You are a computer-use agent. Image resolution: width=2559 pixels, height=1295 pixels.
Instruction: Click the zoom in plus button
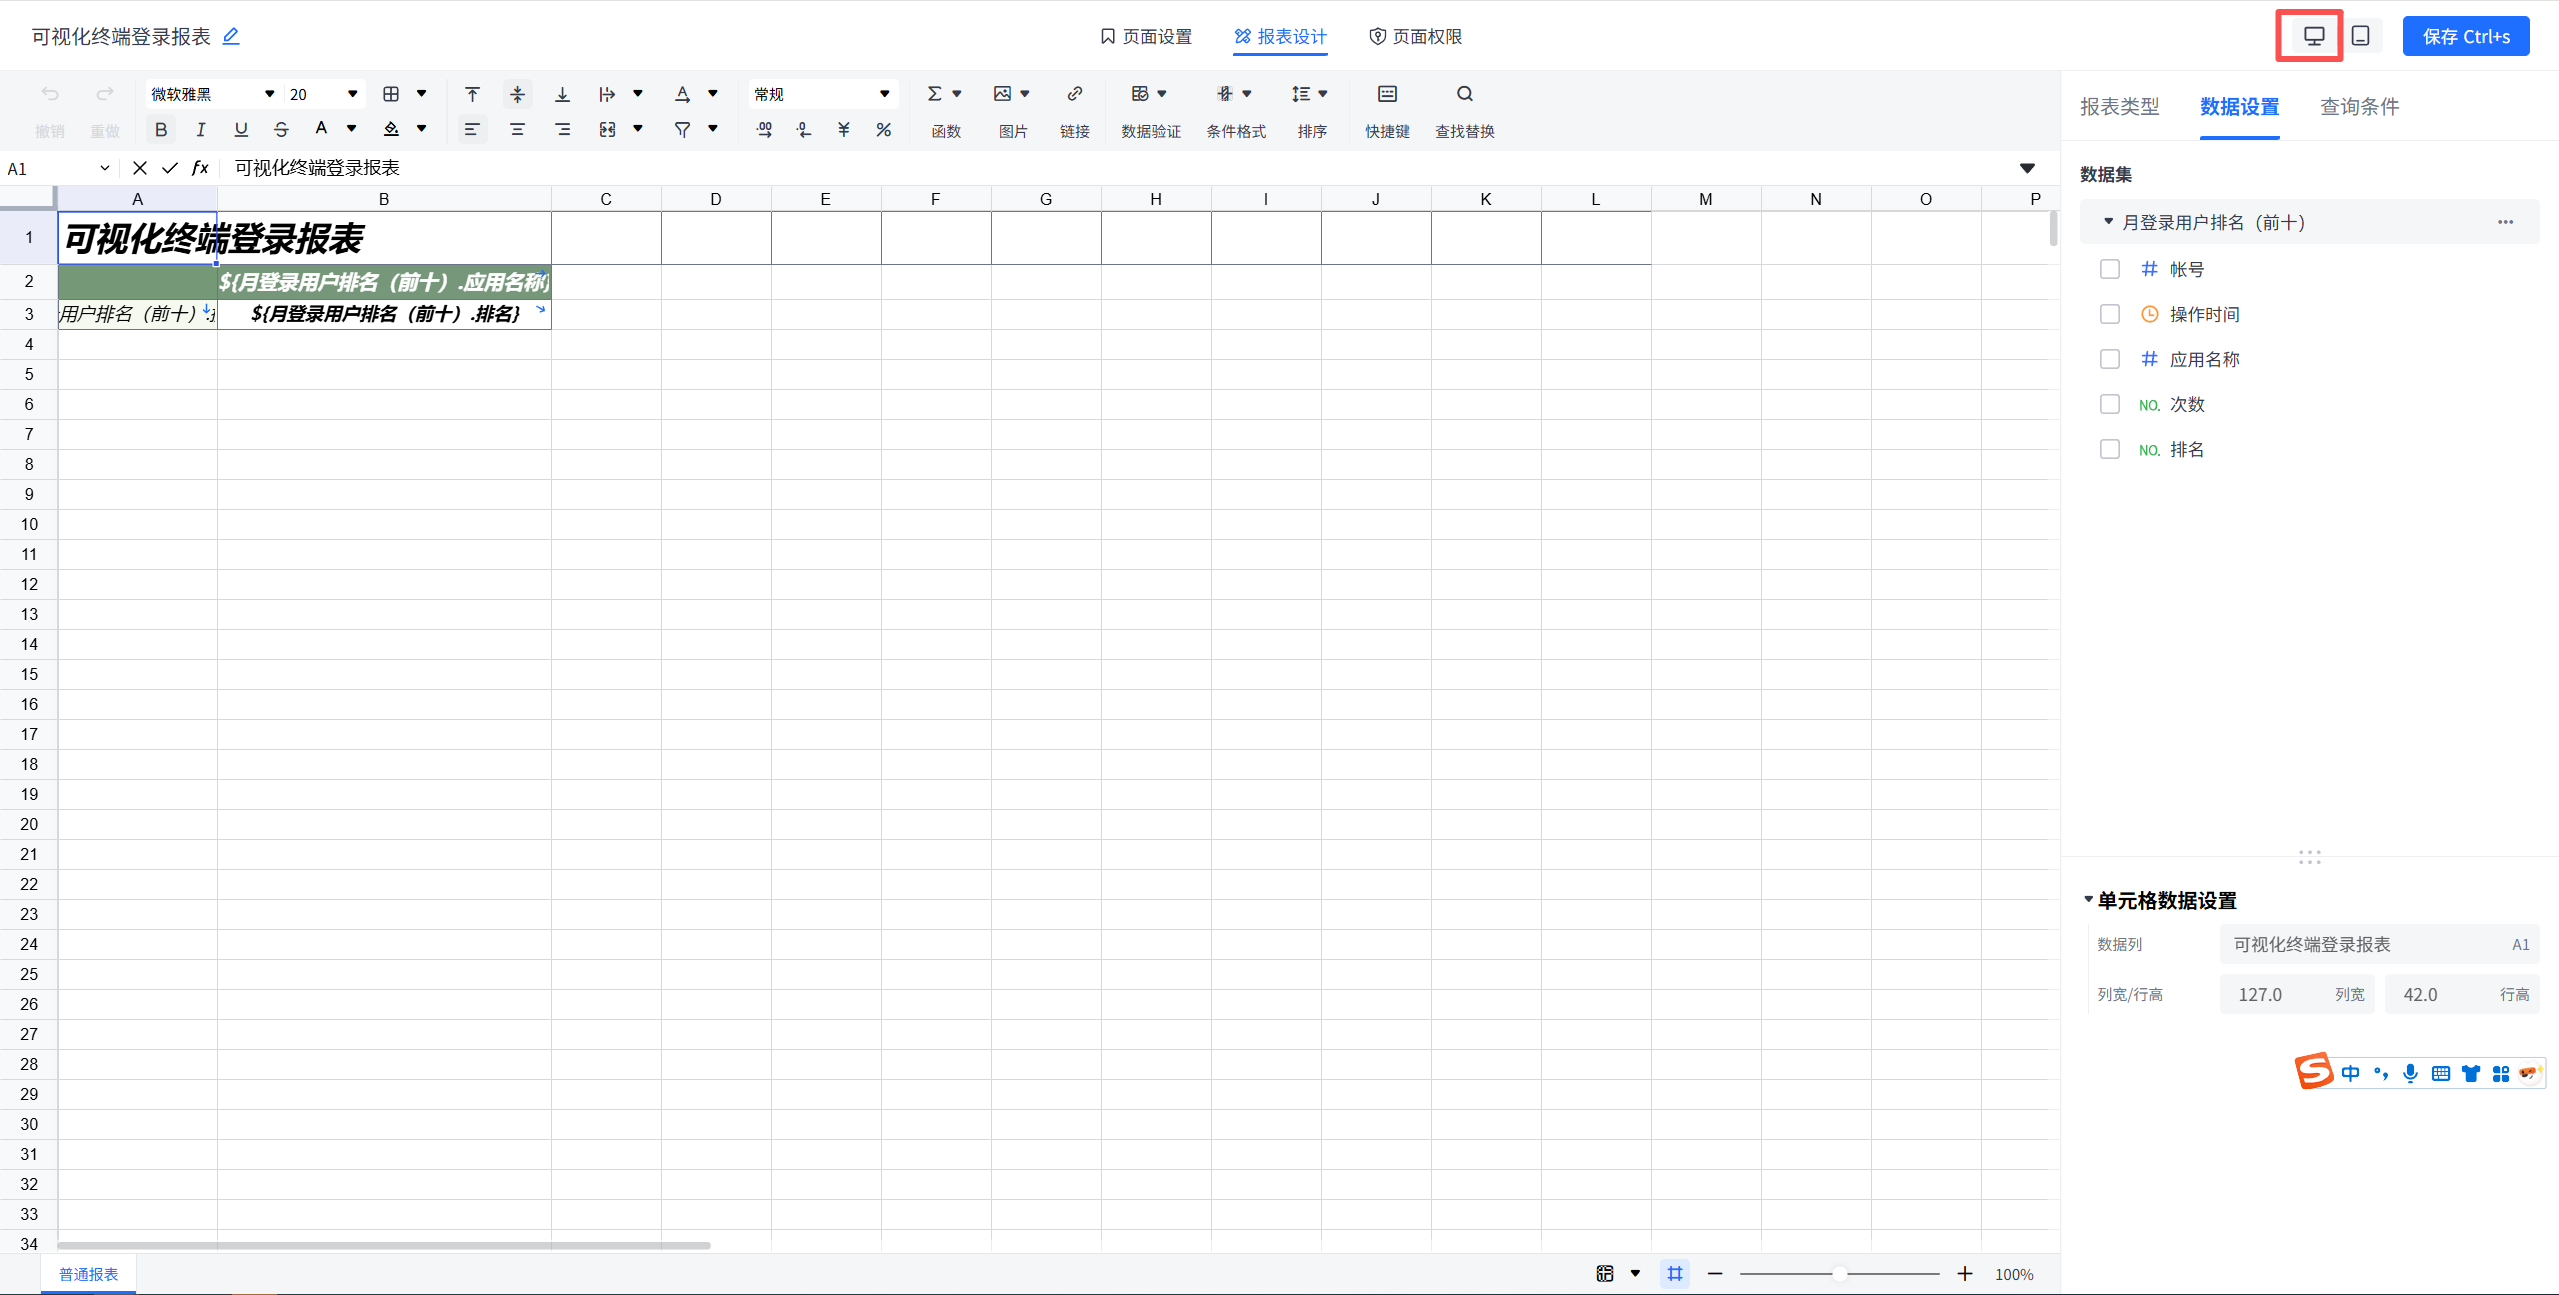[x=1965, y=1273]
